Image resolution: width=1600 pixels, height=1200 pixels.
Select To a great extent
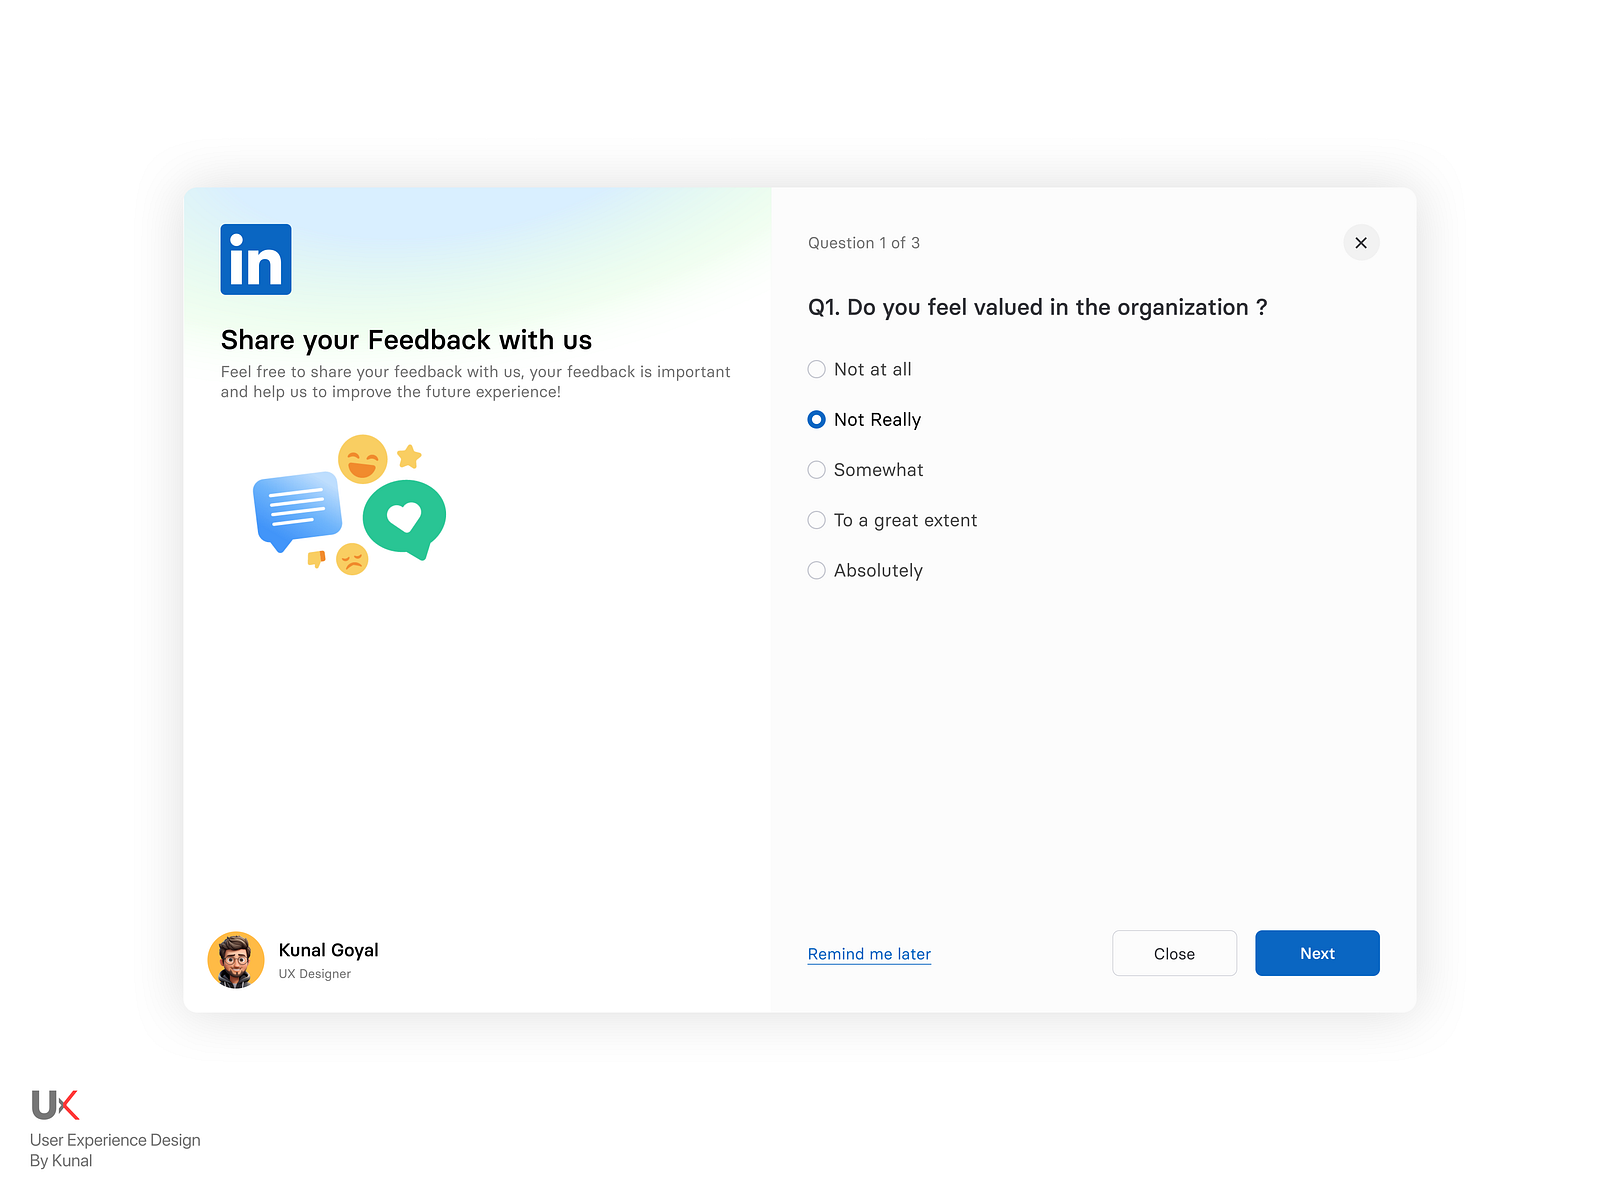point(816,520)
